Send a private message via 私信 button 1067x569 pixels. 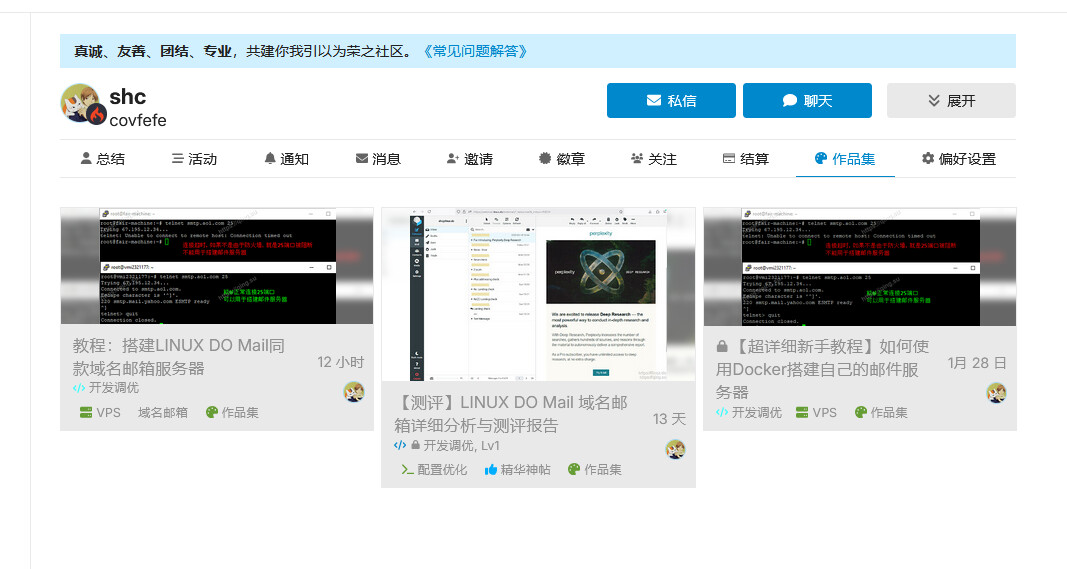[x=671, y=101]
